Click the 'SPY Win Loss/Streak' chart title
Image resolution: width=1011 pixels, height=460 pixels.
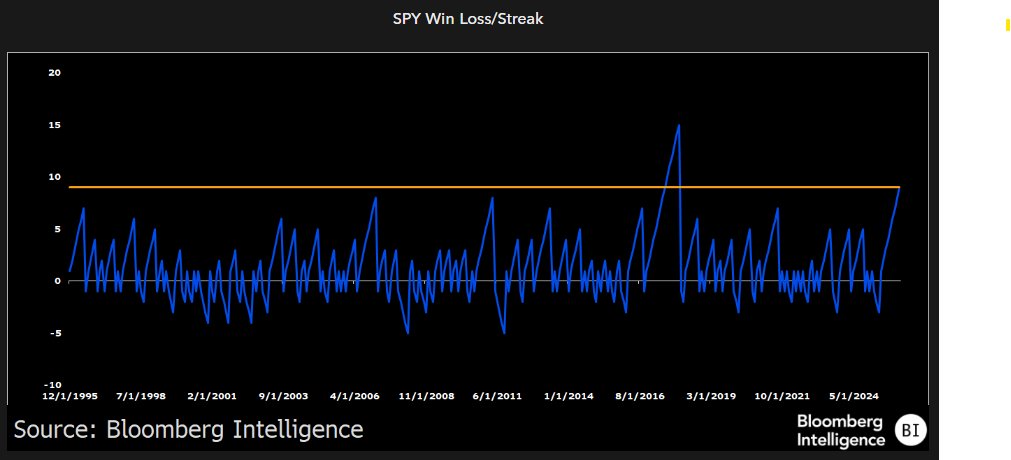(468, 19)
